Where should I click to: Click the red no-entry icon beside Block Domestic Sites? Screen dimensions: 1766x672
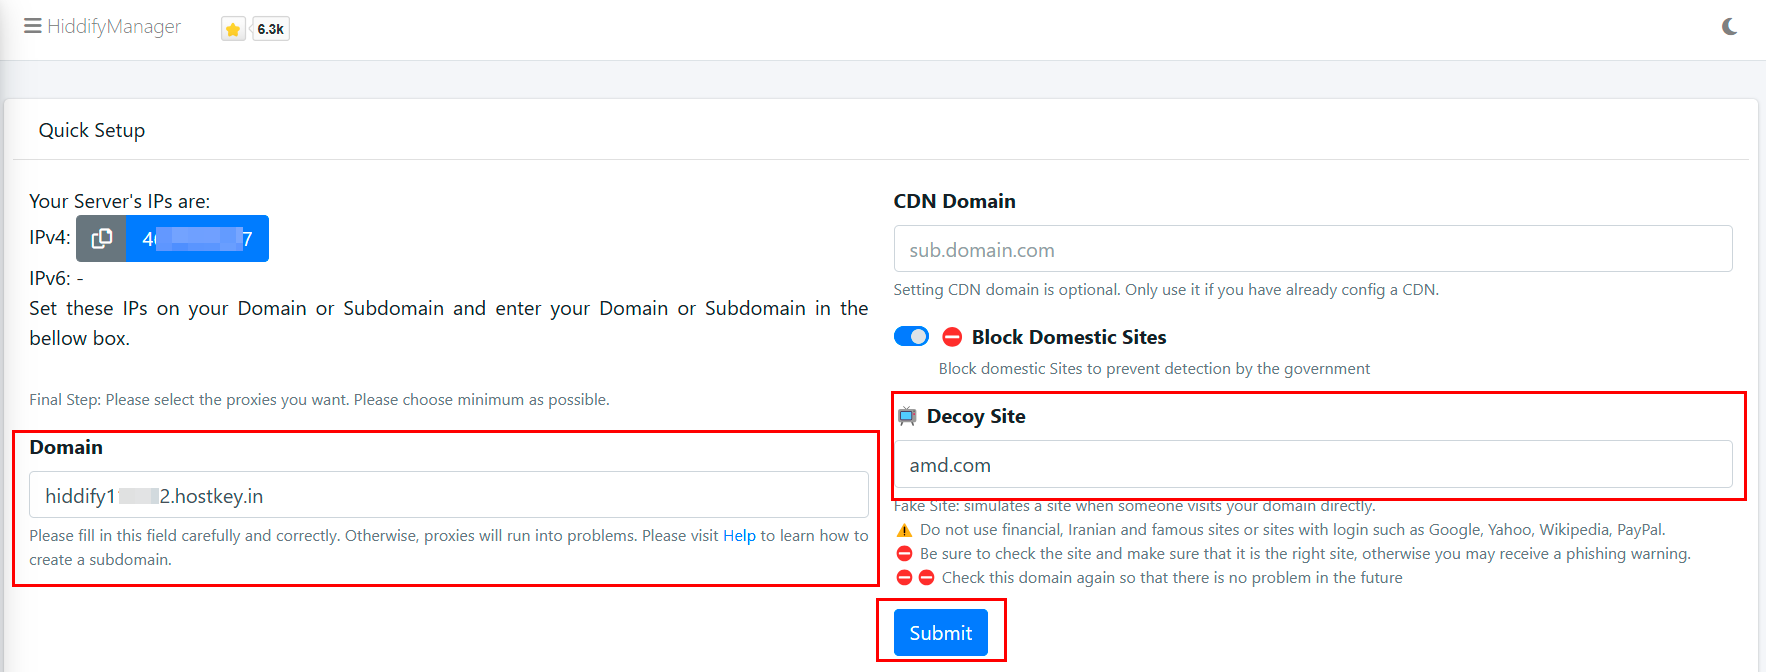pos(952,337)
